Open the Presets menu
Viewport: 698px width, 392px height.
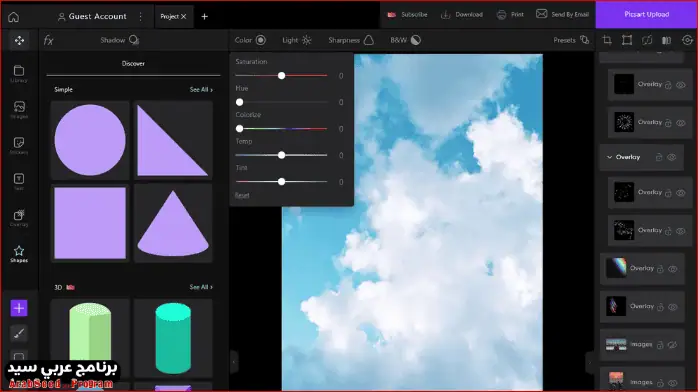coord(571,40)
